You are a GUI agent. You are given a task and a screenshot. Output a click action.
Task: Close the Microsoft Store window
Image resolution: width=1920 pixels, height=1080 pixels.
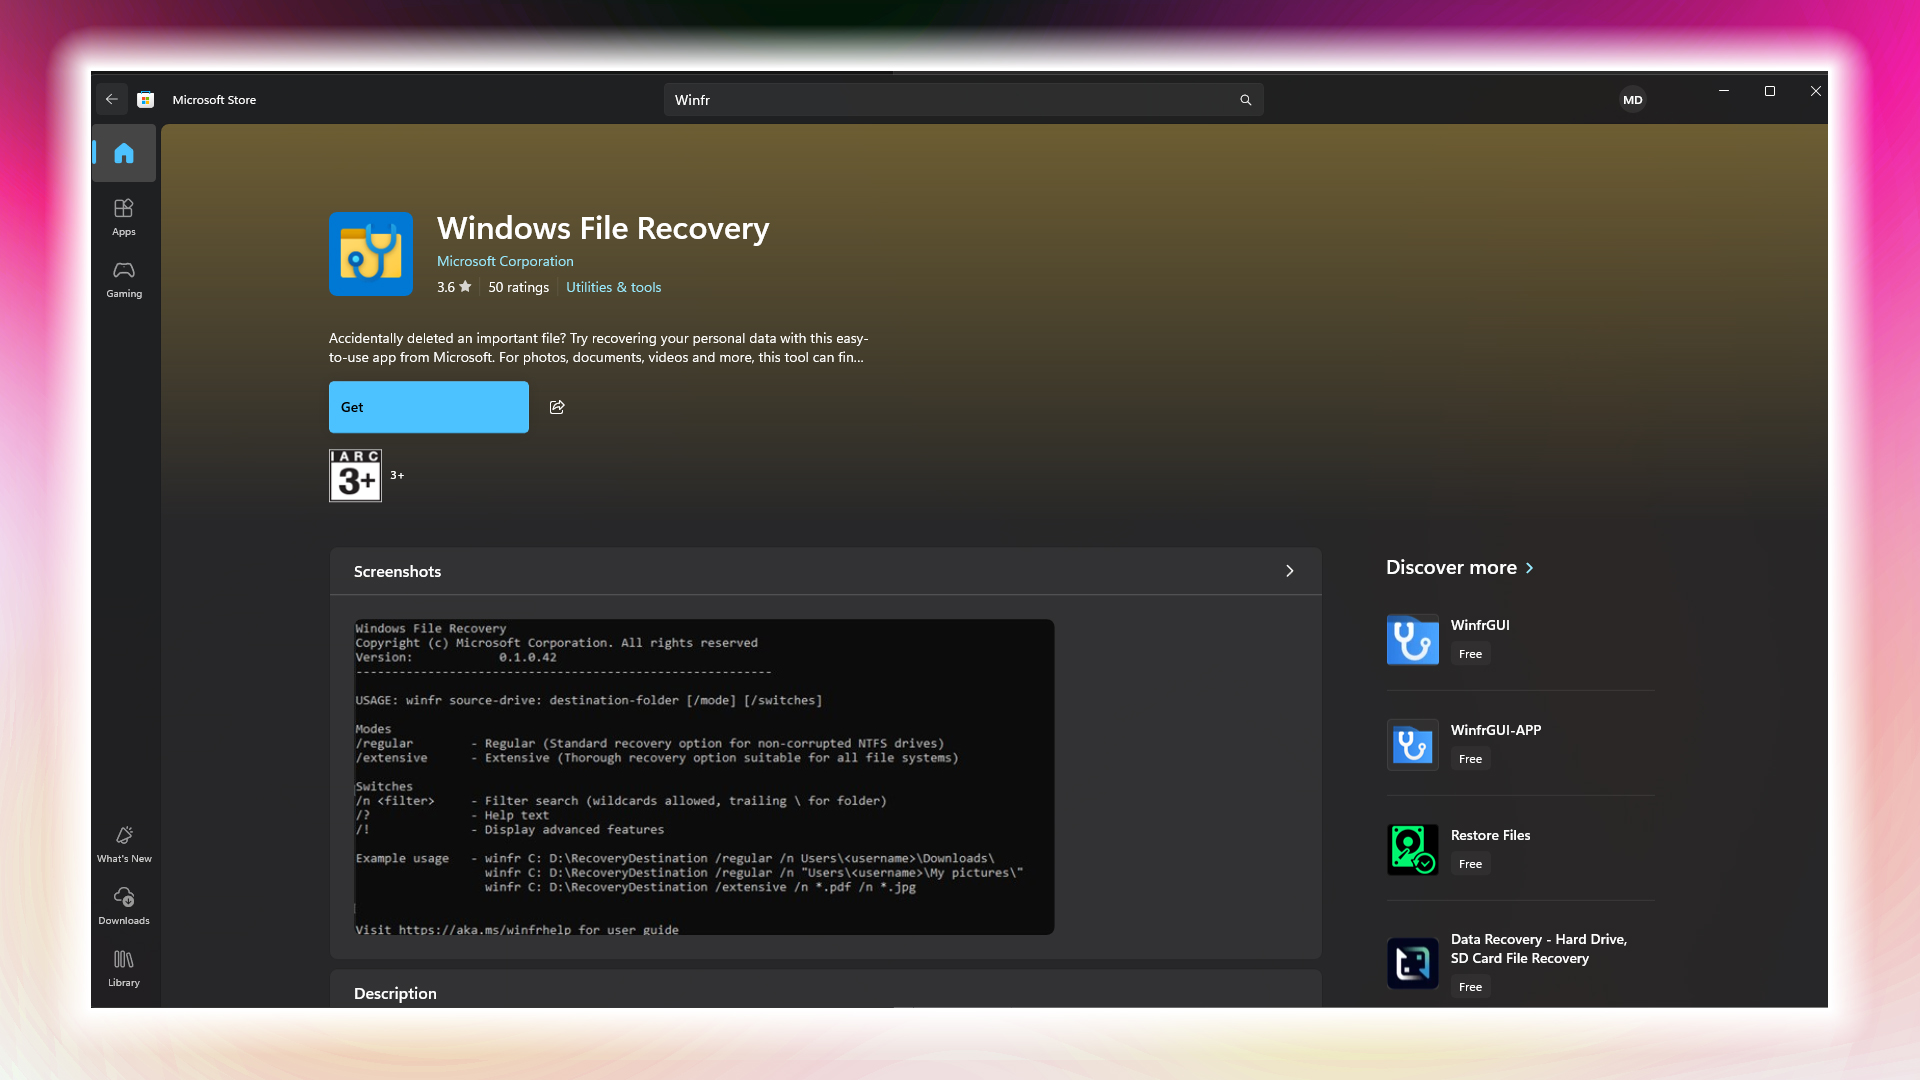(x=1816, y=91)
